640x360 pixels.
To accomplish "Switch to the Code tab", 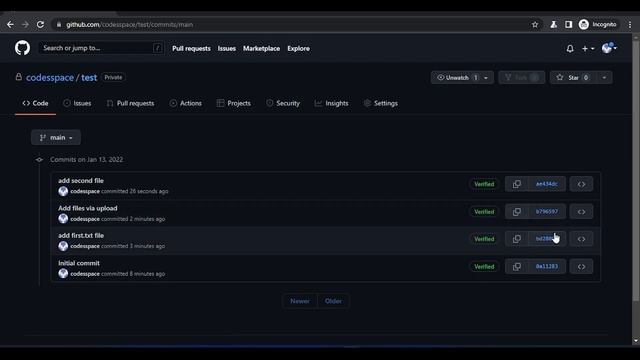I will point(36,103).
